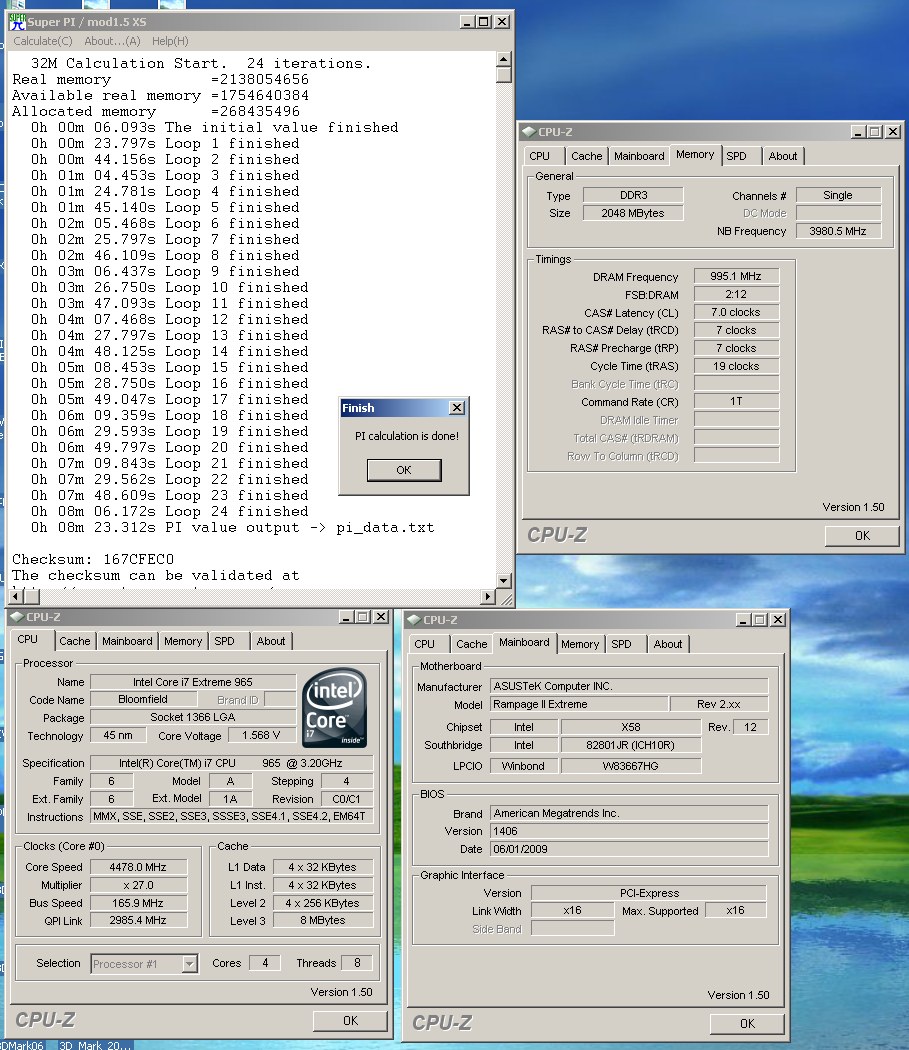
Task: Click the QPI Link 2985.4 MHz value
Action: point(138,920)
